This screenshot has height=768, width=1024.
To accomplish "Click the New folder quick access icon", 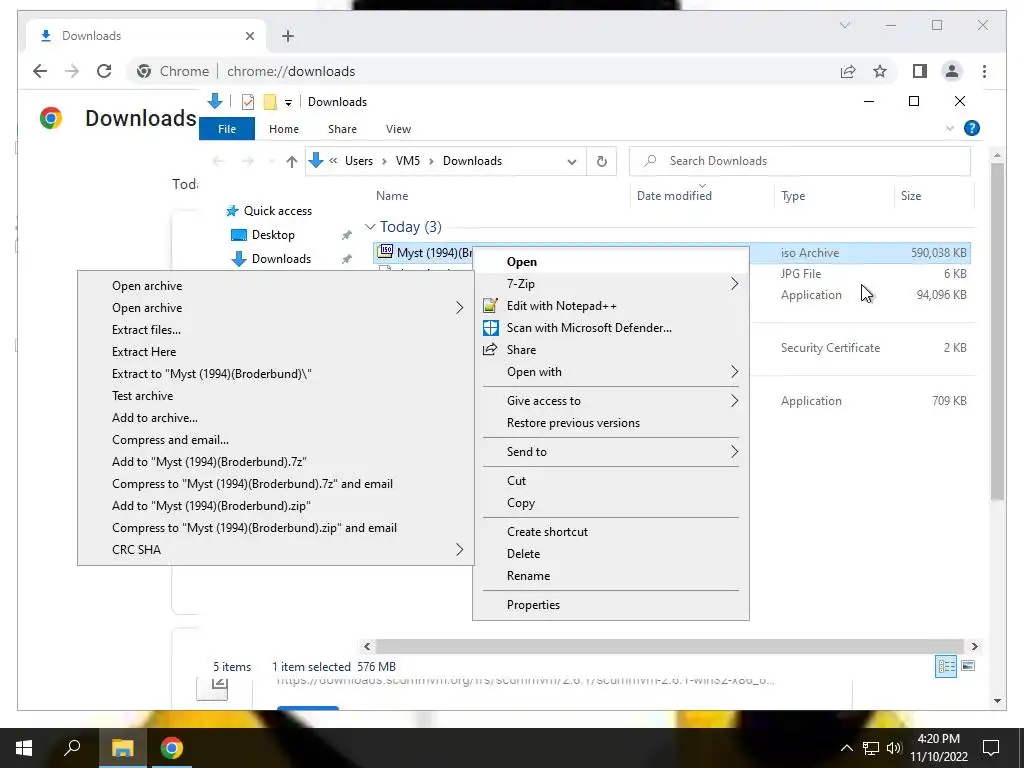I will pyautogui.click(x=270, y=102).
